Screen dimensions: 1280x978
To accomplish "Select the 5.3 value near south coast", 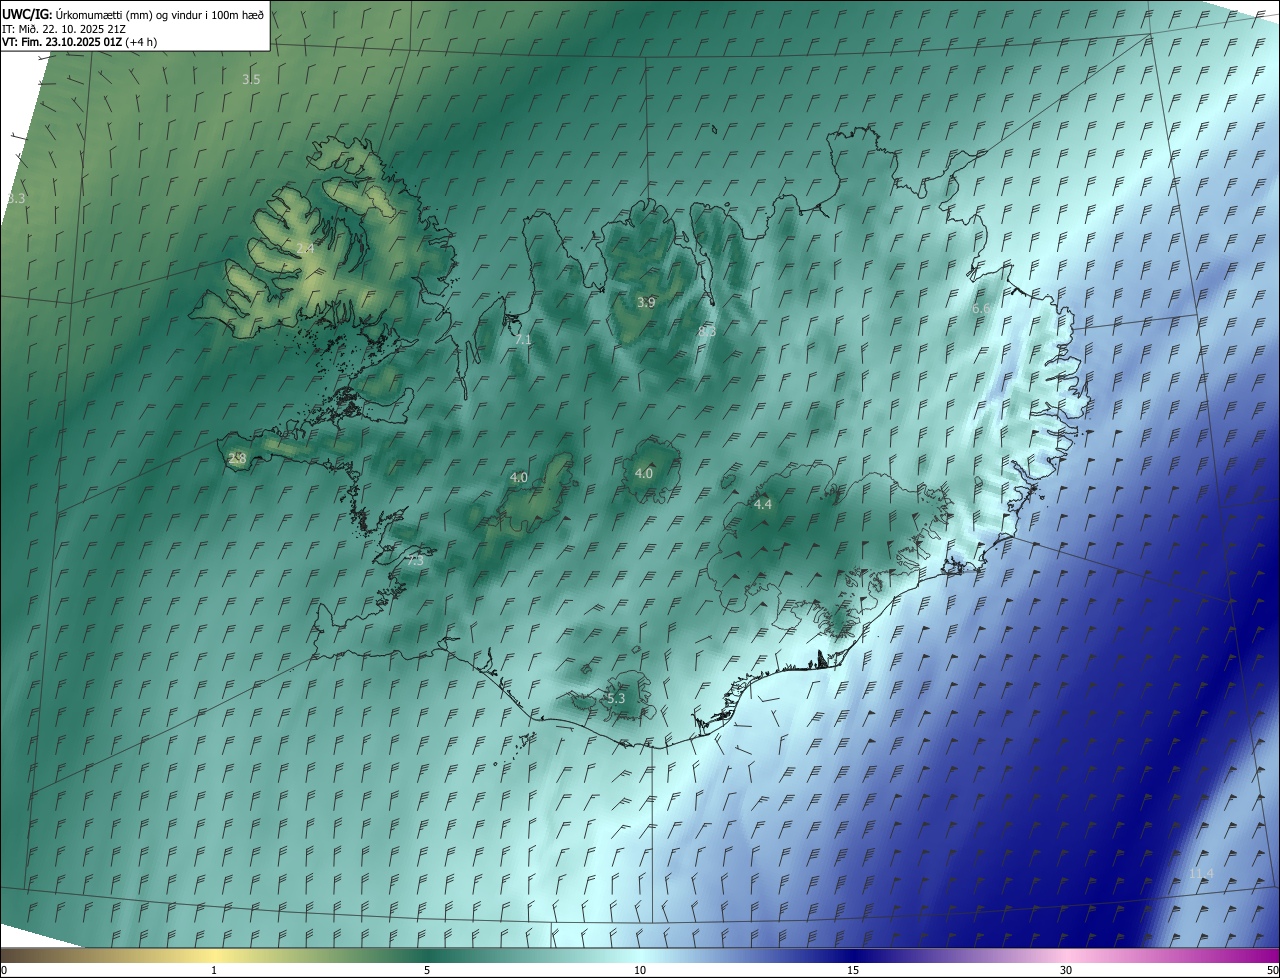I will (615, 698).
